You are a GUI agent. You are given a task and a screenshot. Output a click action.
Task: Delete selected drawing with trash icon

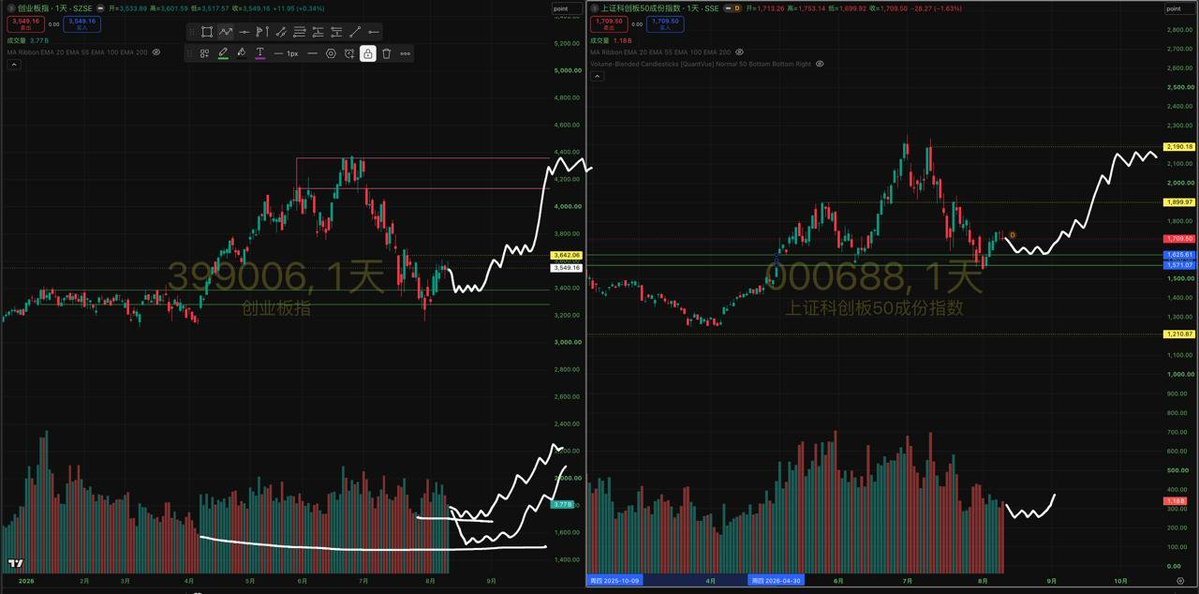point(386,54)
